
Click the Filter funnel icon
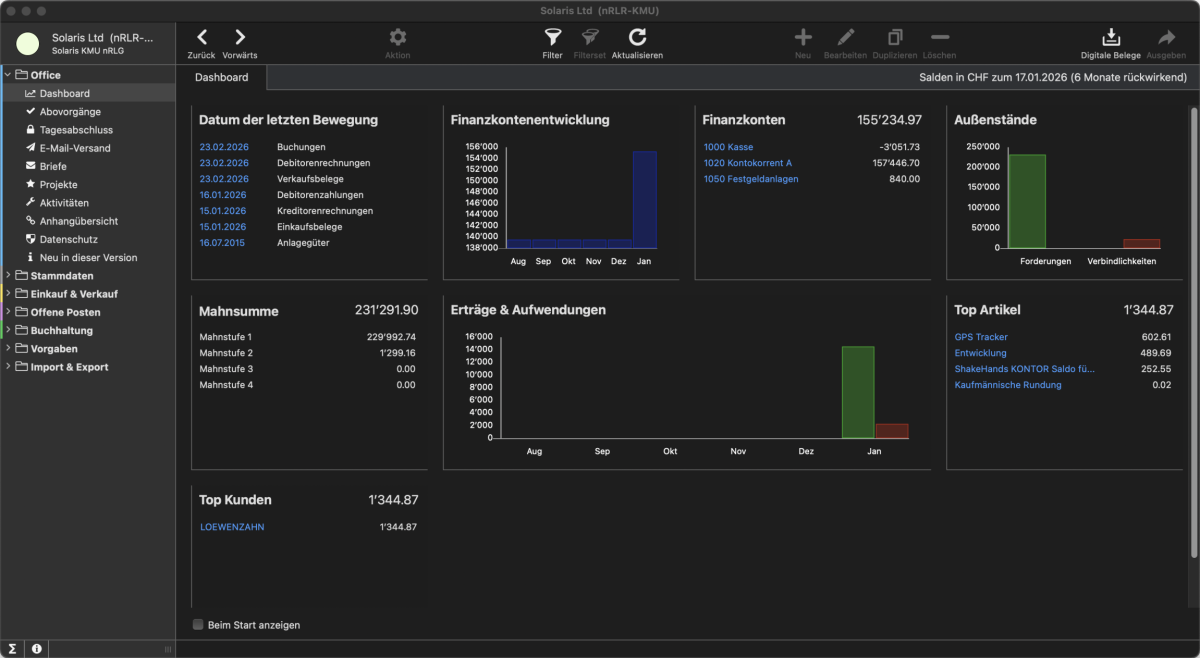point(552,38)
